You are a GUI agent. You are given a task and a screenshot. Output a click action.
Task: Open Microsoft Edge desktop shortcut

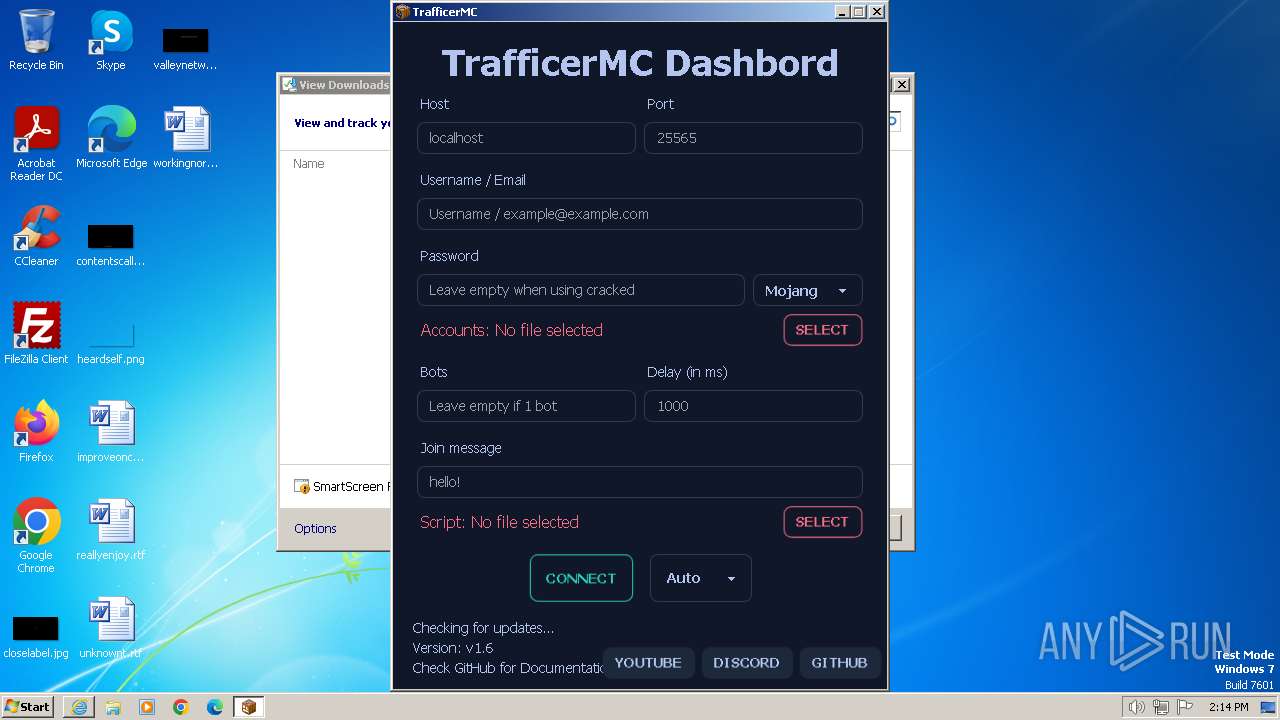(x=111, y=137)
